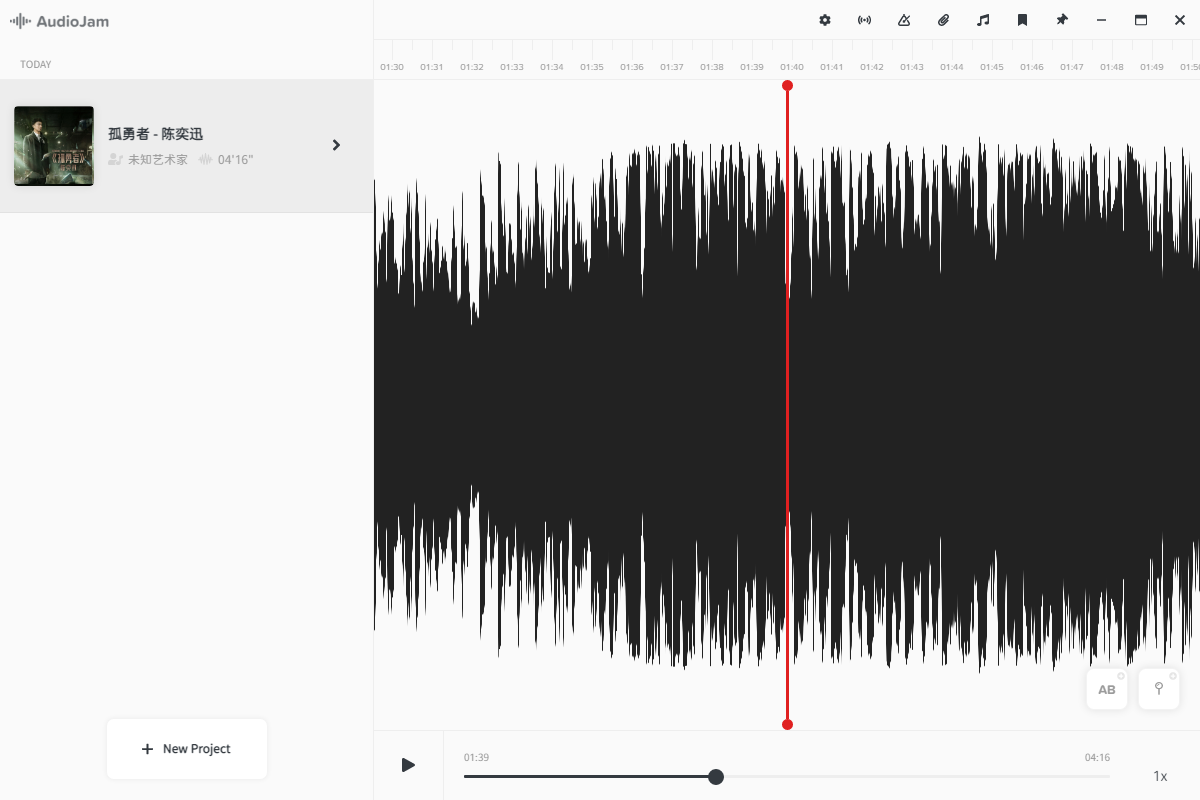
Task: Click the 04'16" duration label
Action: click(x=236, y=160)
